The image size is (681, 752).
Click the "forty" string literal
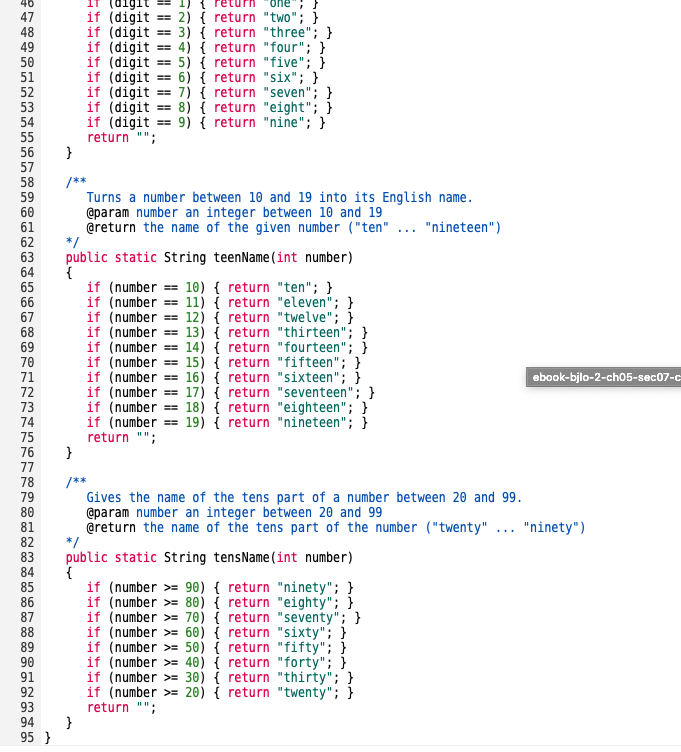pyautogui.click(x=301, y=662)
